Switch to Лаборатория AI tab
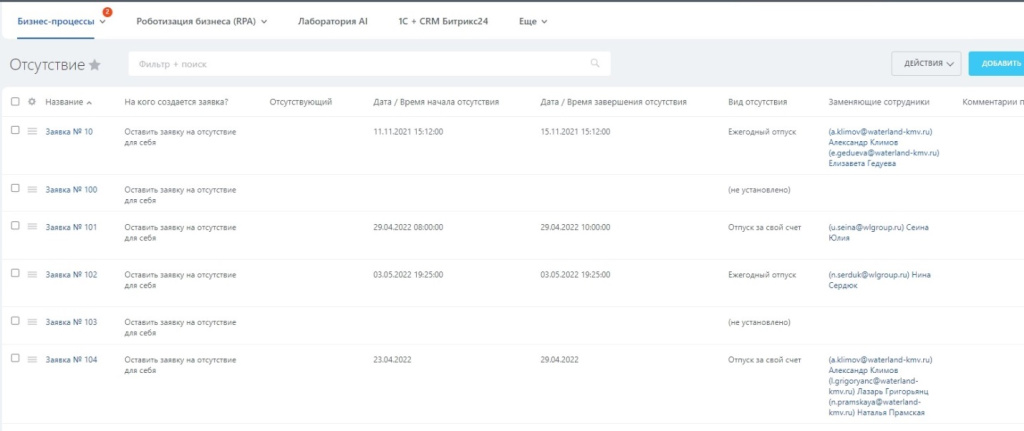Screen dimensions: 1024x431 coord(333,22)
